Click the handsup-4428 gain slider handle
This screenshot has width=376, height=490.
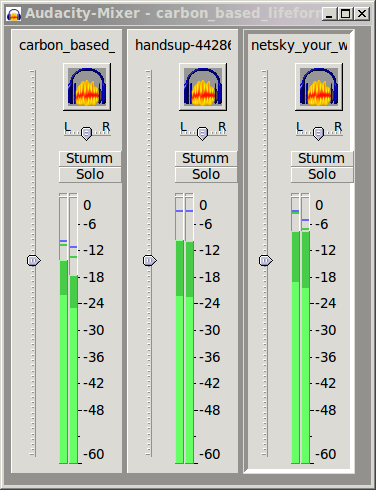[x=150, y=260]
